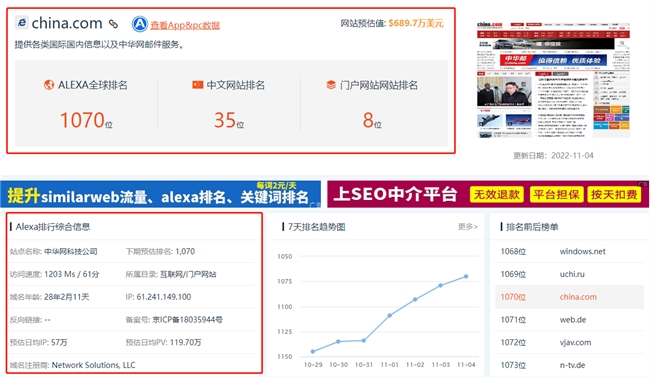Viewport: 650px width, 378px height.
Task: Click the Chinese flag site rank icon
Action: 197,85
